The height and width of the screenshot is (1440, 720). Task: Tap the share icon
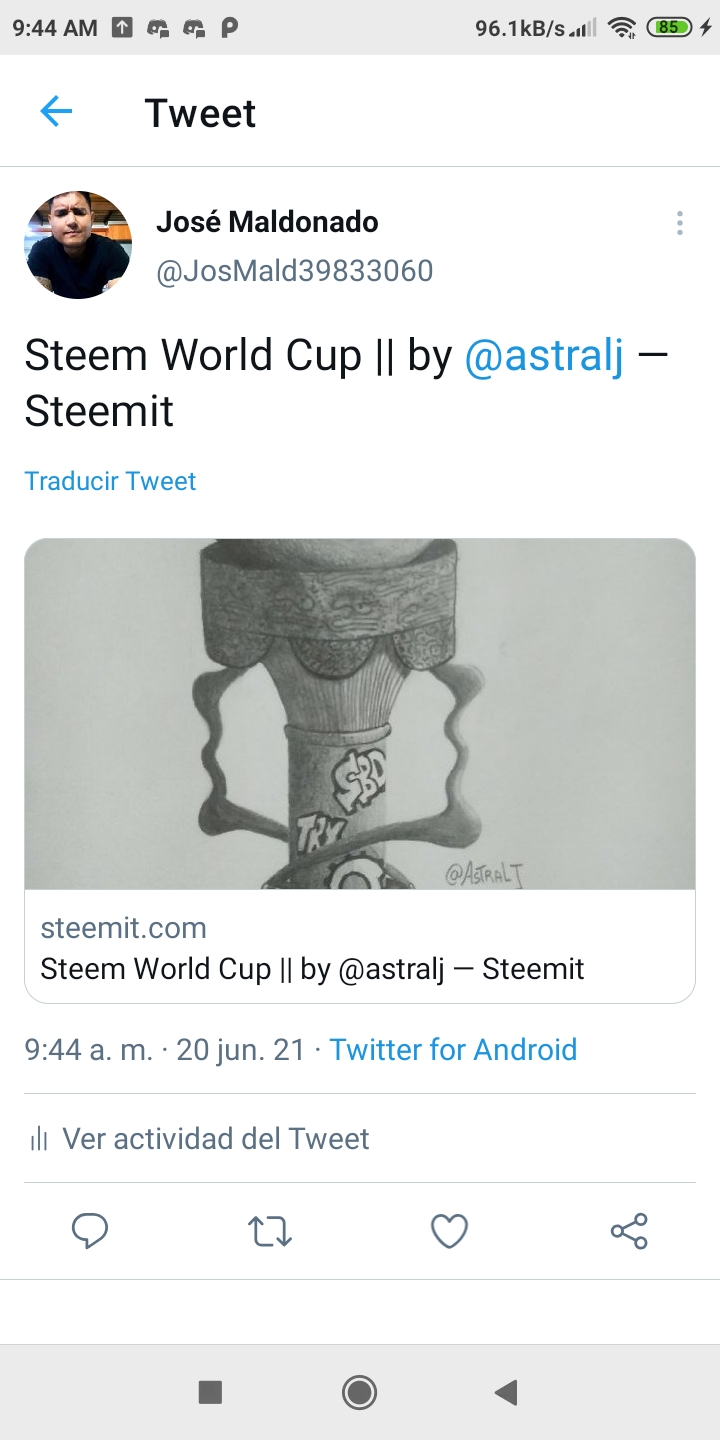click(x=629, y=1231)
